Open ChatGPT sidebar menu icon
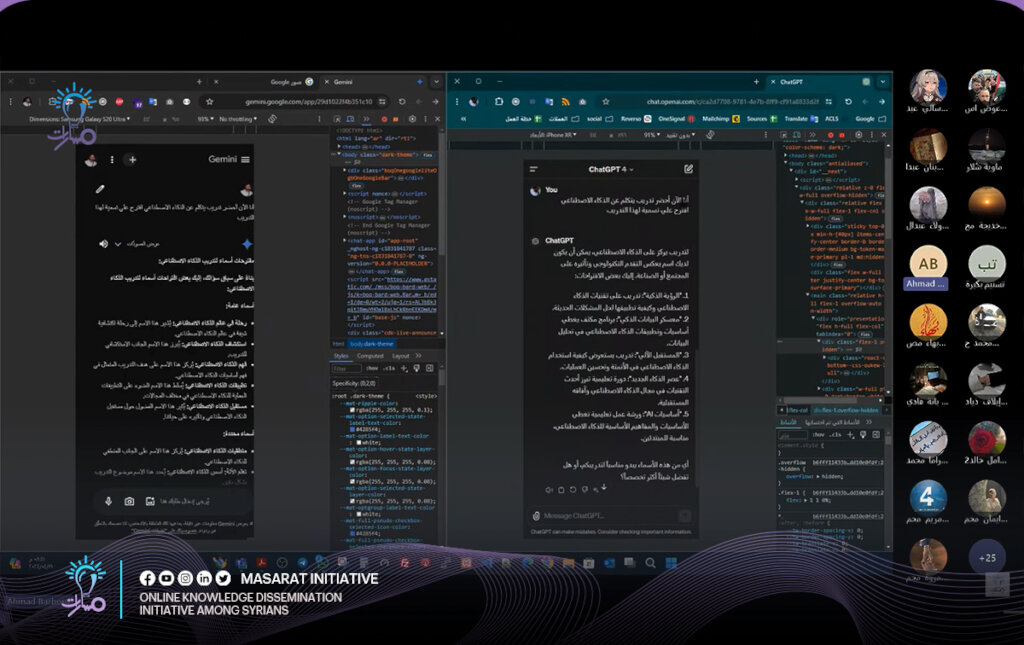 click(x=534, y=170)
